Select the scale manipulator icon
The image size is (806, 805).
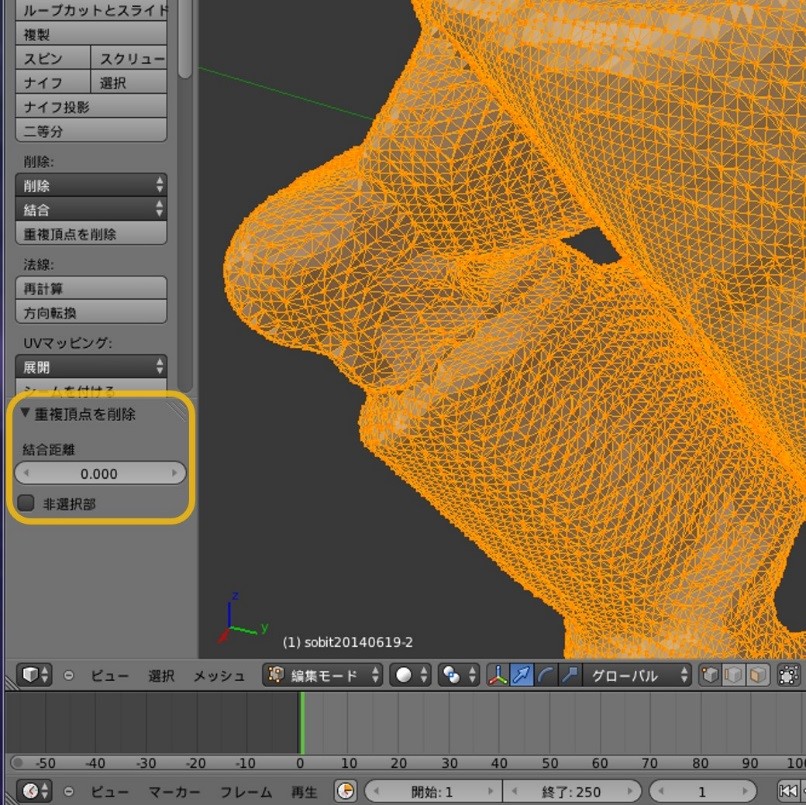point(569,675)
